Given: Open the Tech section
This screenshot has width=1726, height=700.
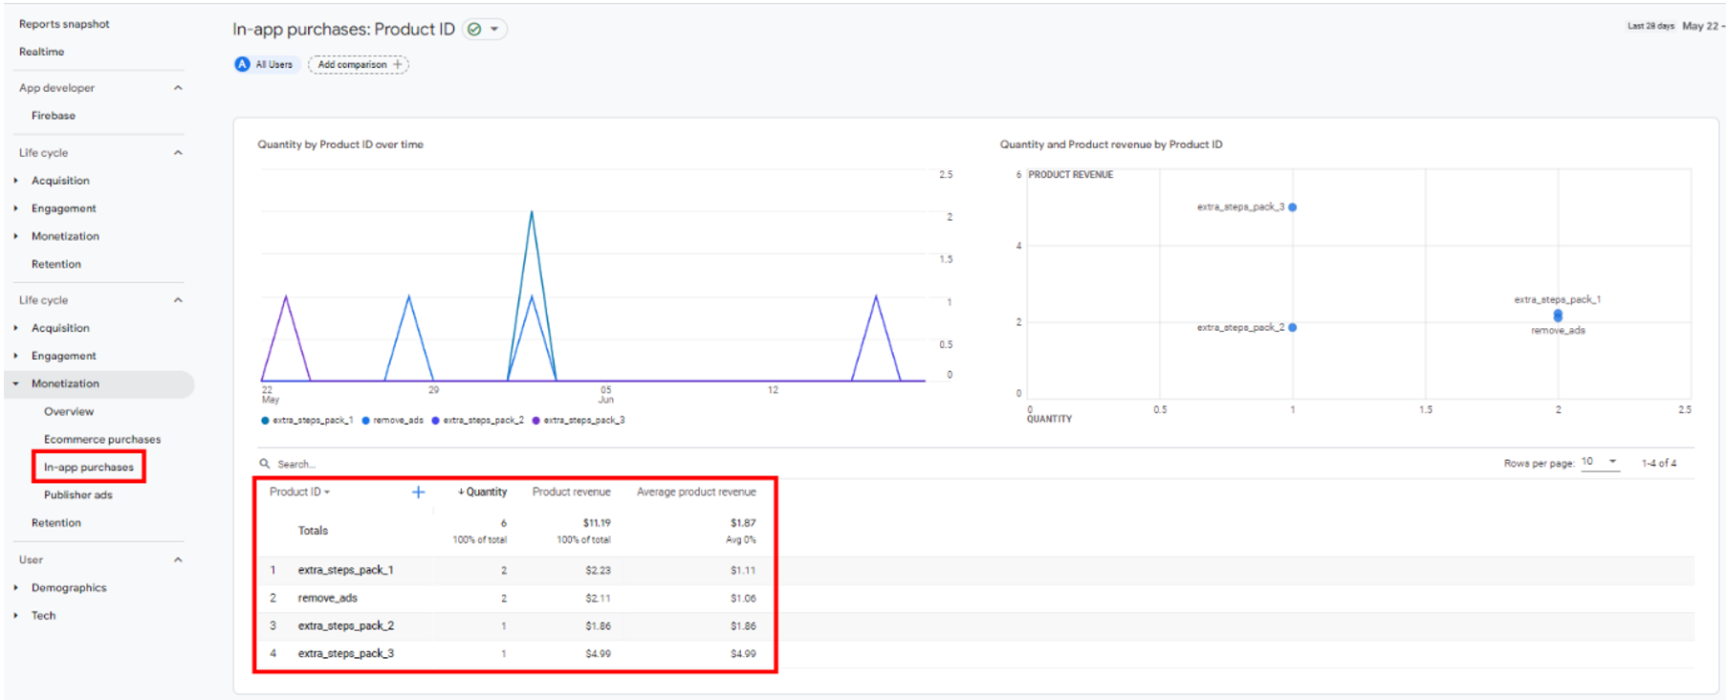Looking at the screenshot, I should [x=43, y=616].
